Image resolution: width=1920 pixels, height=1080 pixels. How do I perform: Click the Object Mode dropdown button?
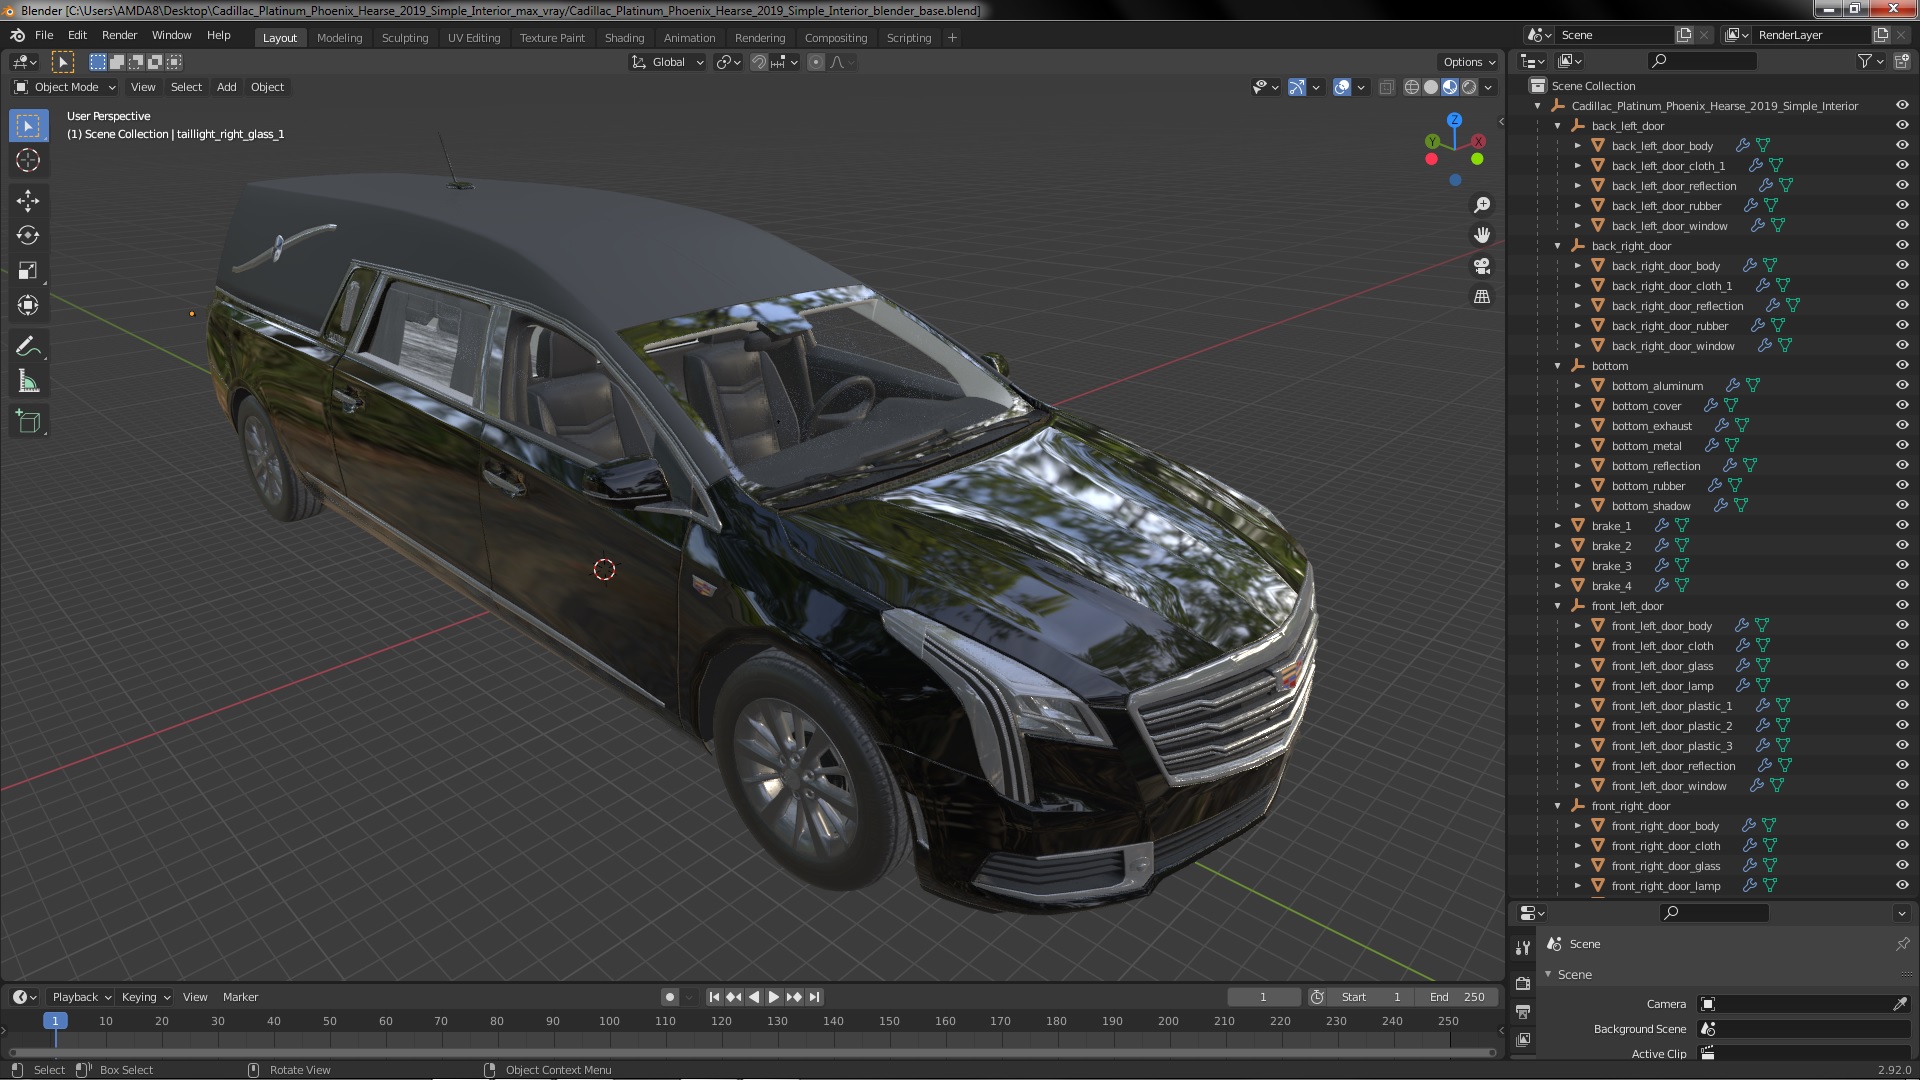point(63,86)
